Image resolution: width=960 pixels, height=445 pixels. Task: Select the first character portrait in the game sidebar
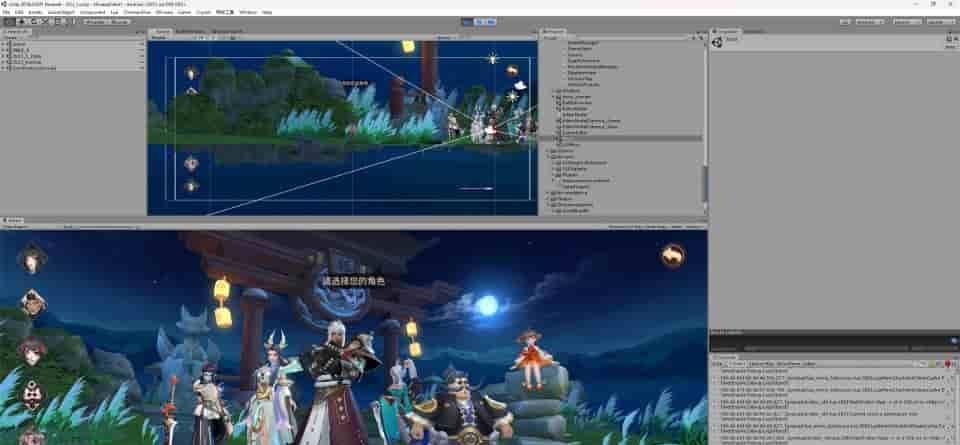[x=32, y=259]
